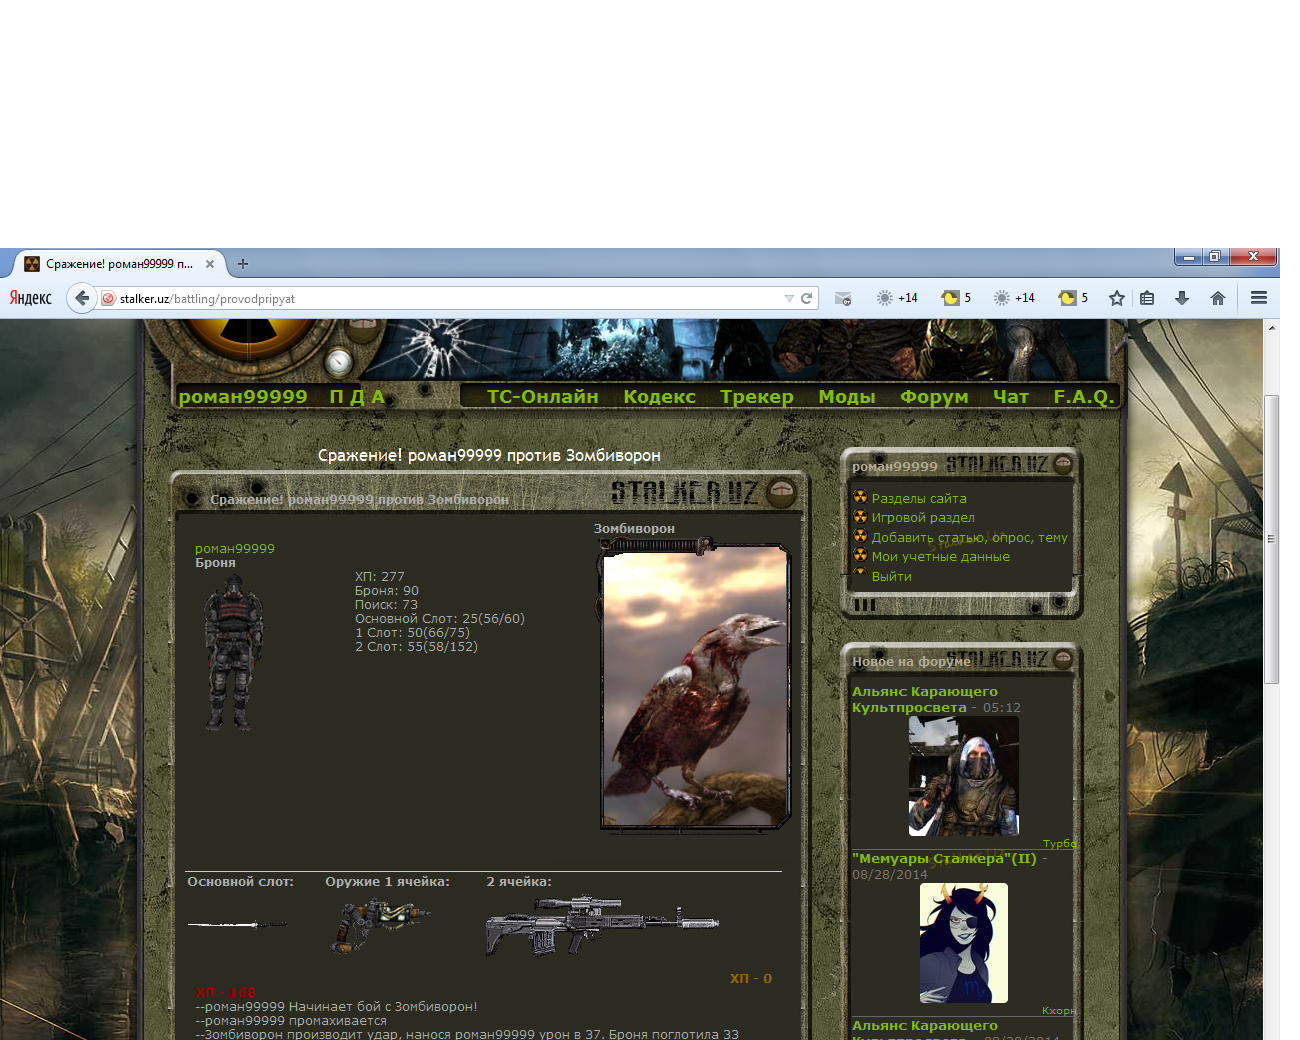
Task: Open the downloads arrow icon
Action: (1182, 298)
